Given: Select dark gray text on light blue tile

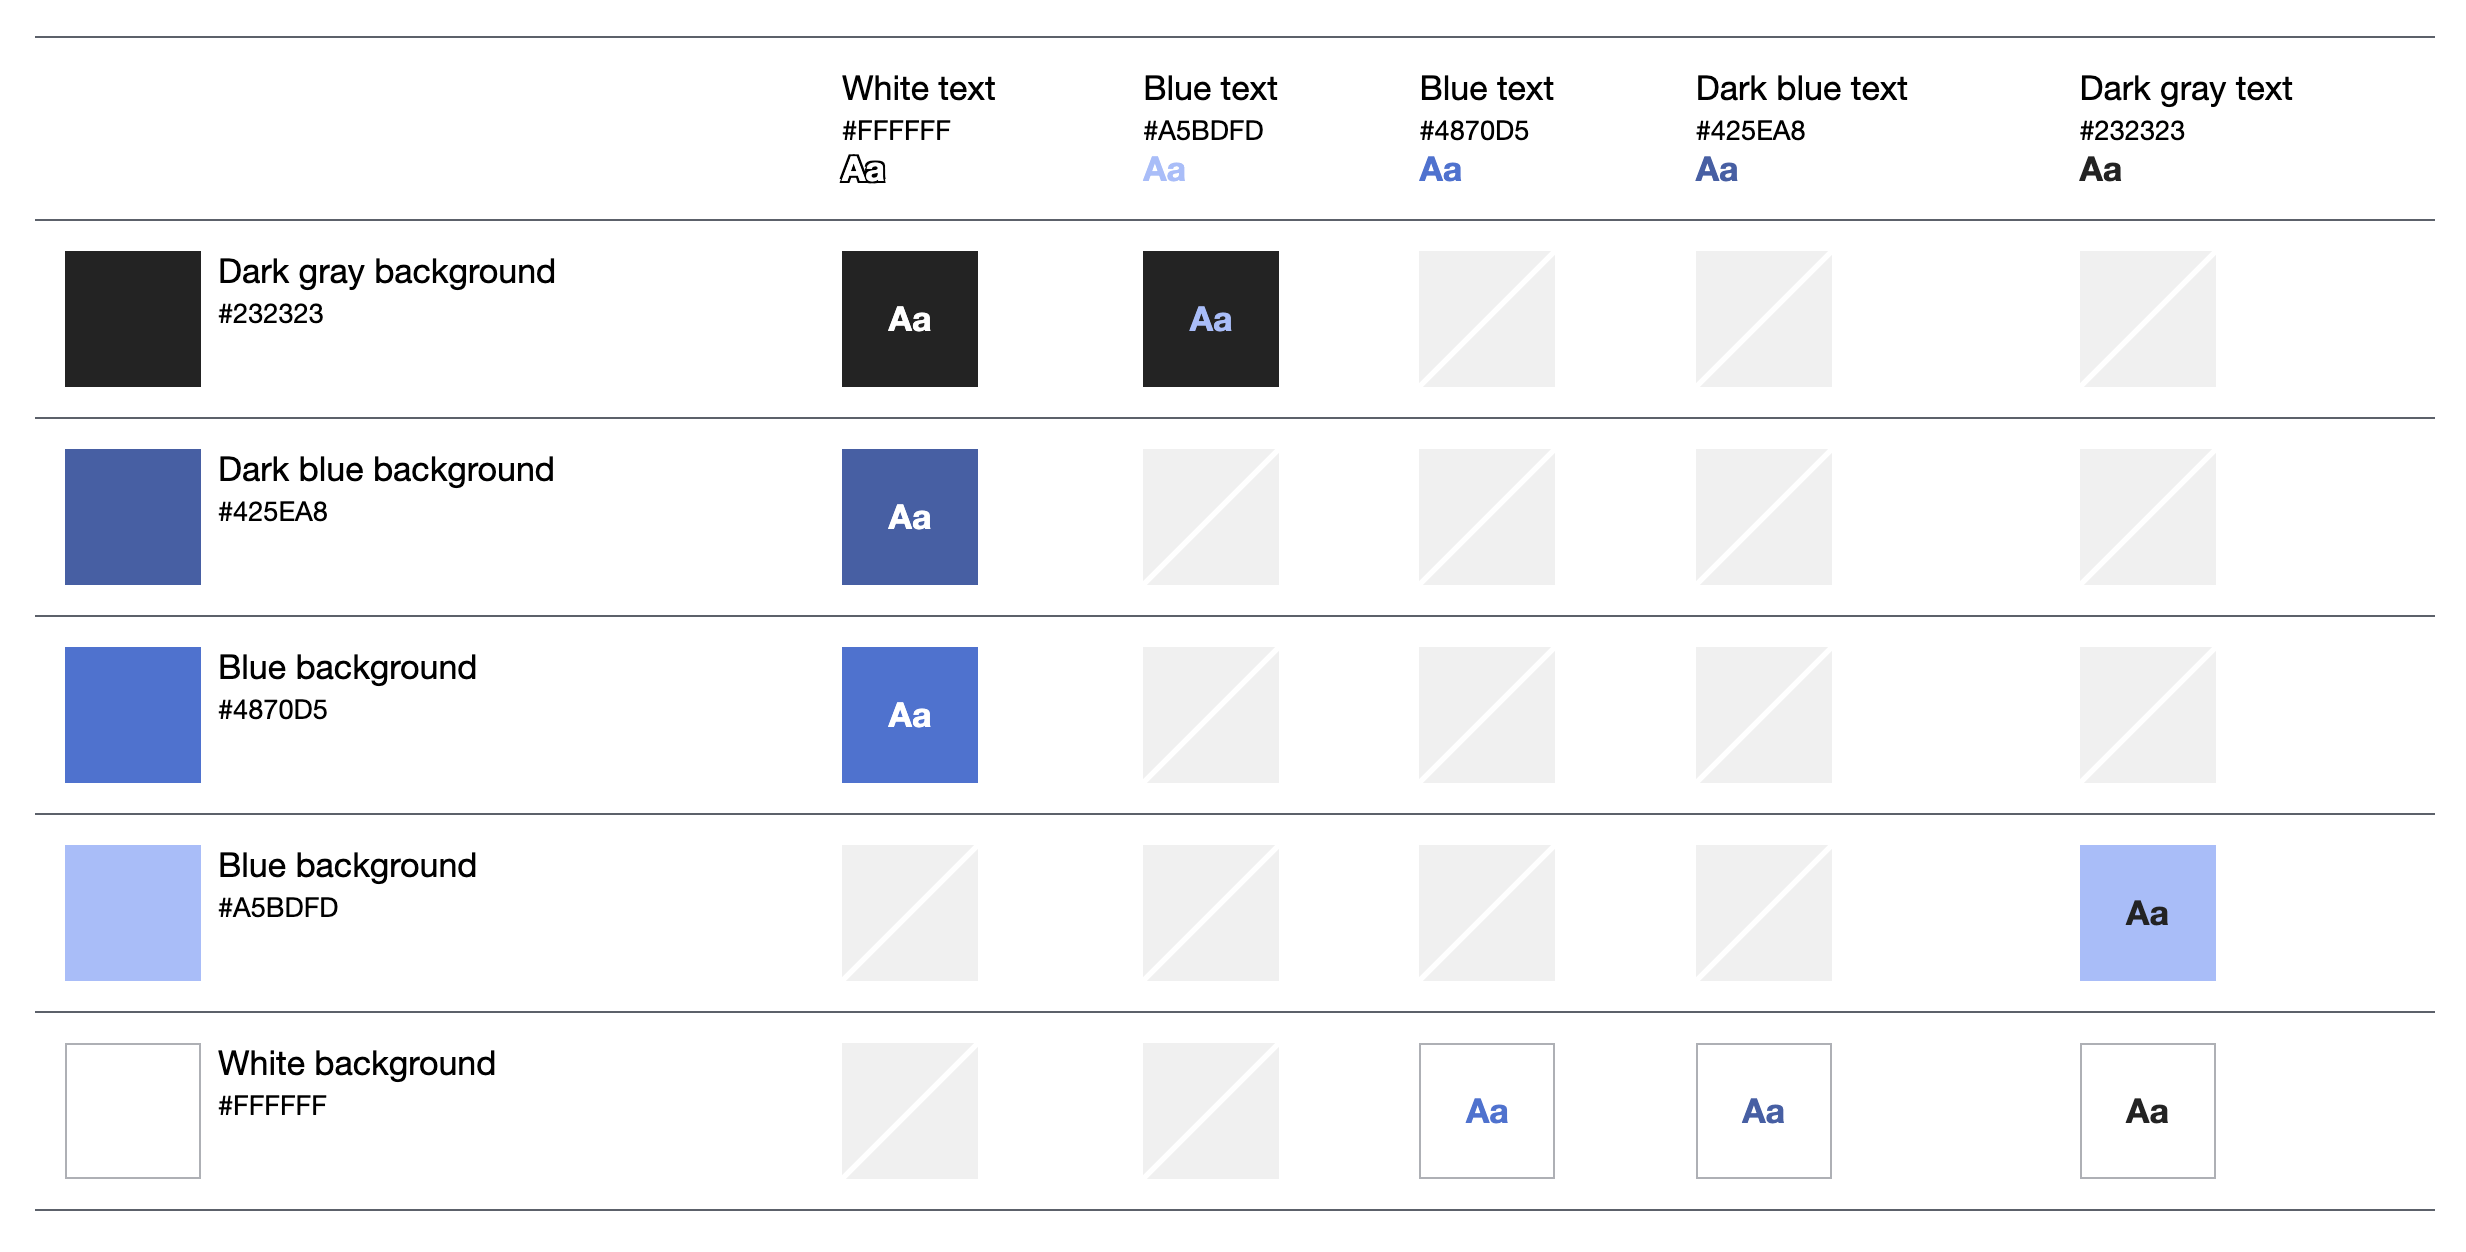Looking at the screenshot, I should click(x=2148, y=913).
